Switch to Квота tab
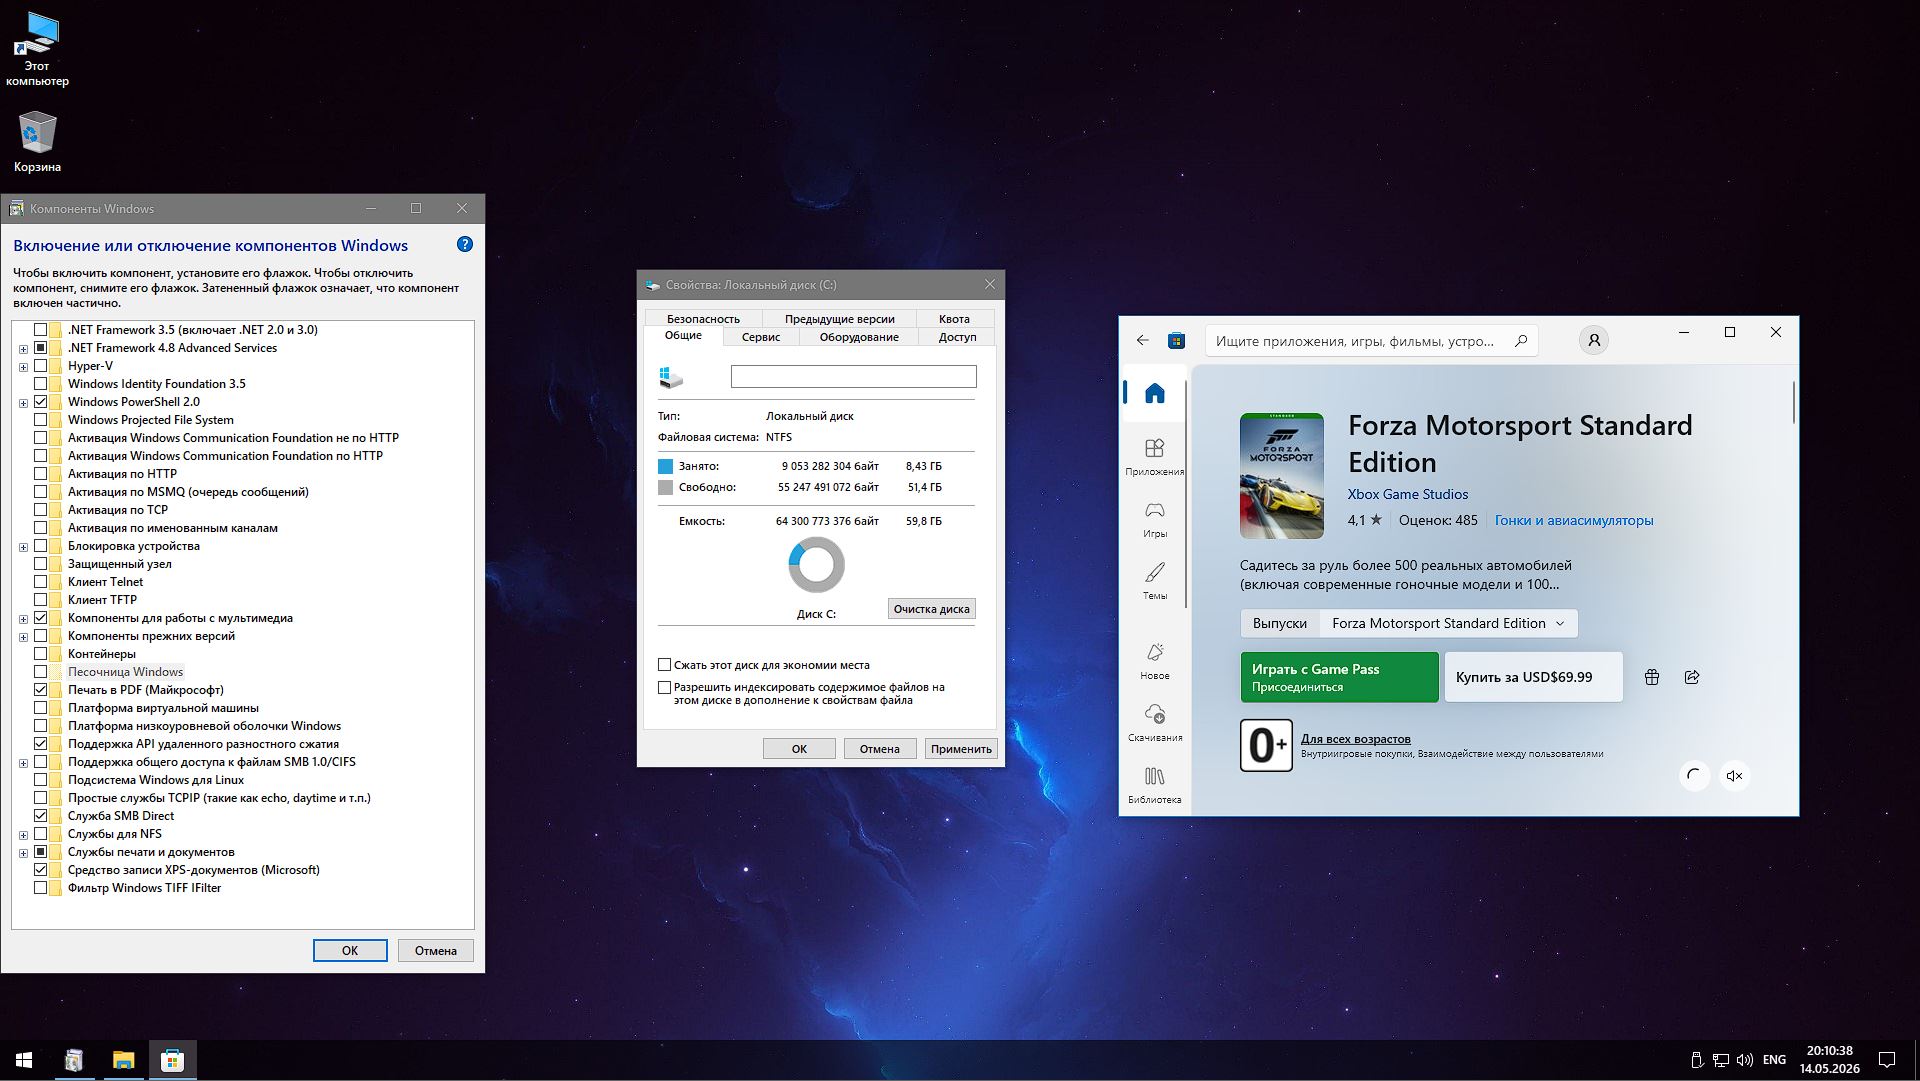Viewport: 1920px width, 1081px height. click(x=954, y=319)
